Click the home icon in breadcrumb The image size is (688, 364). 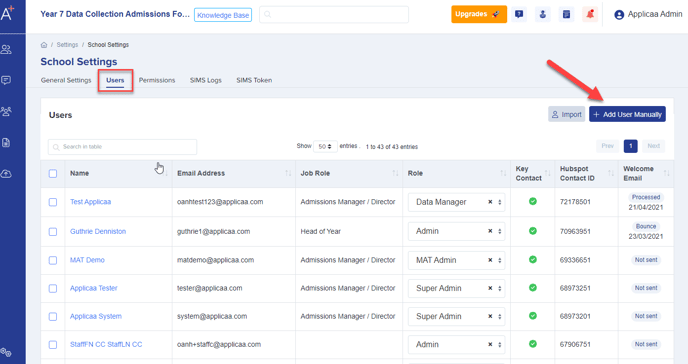[x=44, y=45]
